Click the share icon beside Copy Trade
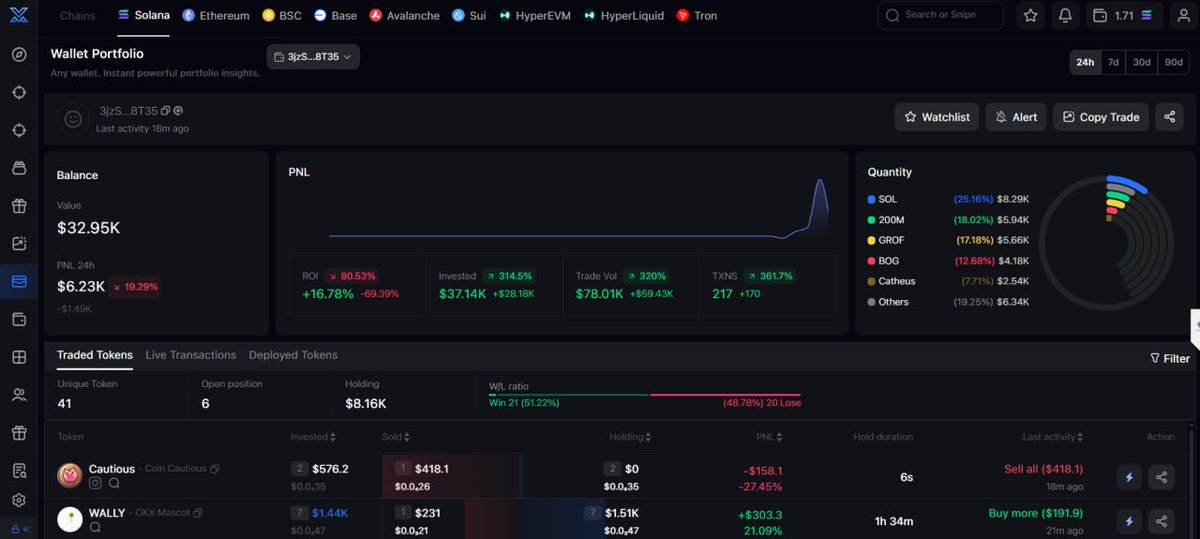This screenshot has height=539, width=1200. pyautogui.click(x=1169, y=117)
